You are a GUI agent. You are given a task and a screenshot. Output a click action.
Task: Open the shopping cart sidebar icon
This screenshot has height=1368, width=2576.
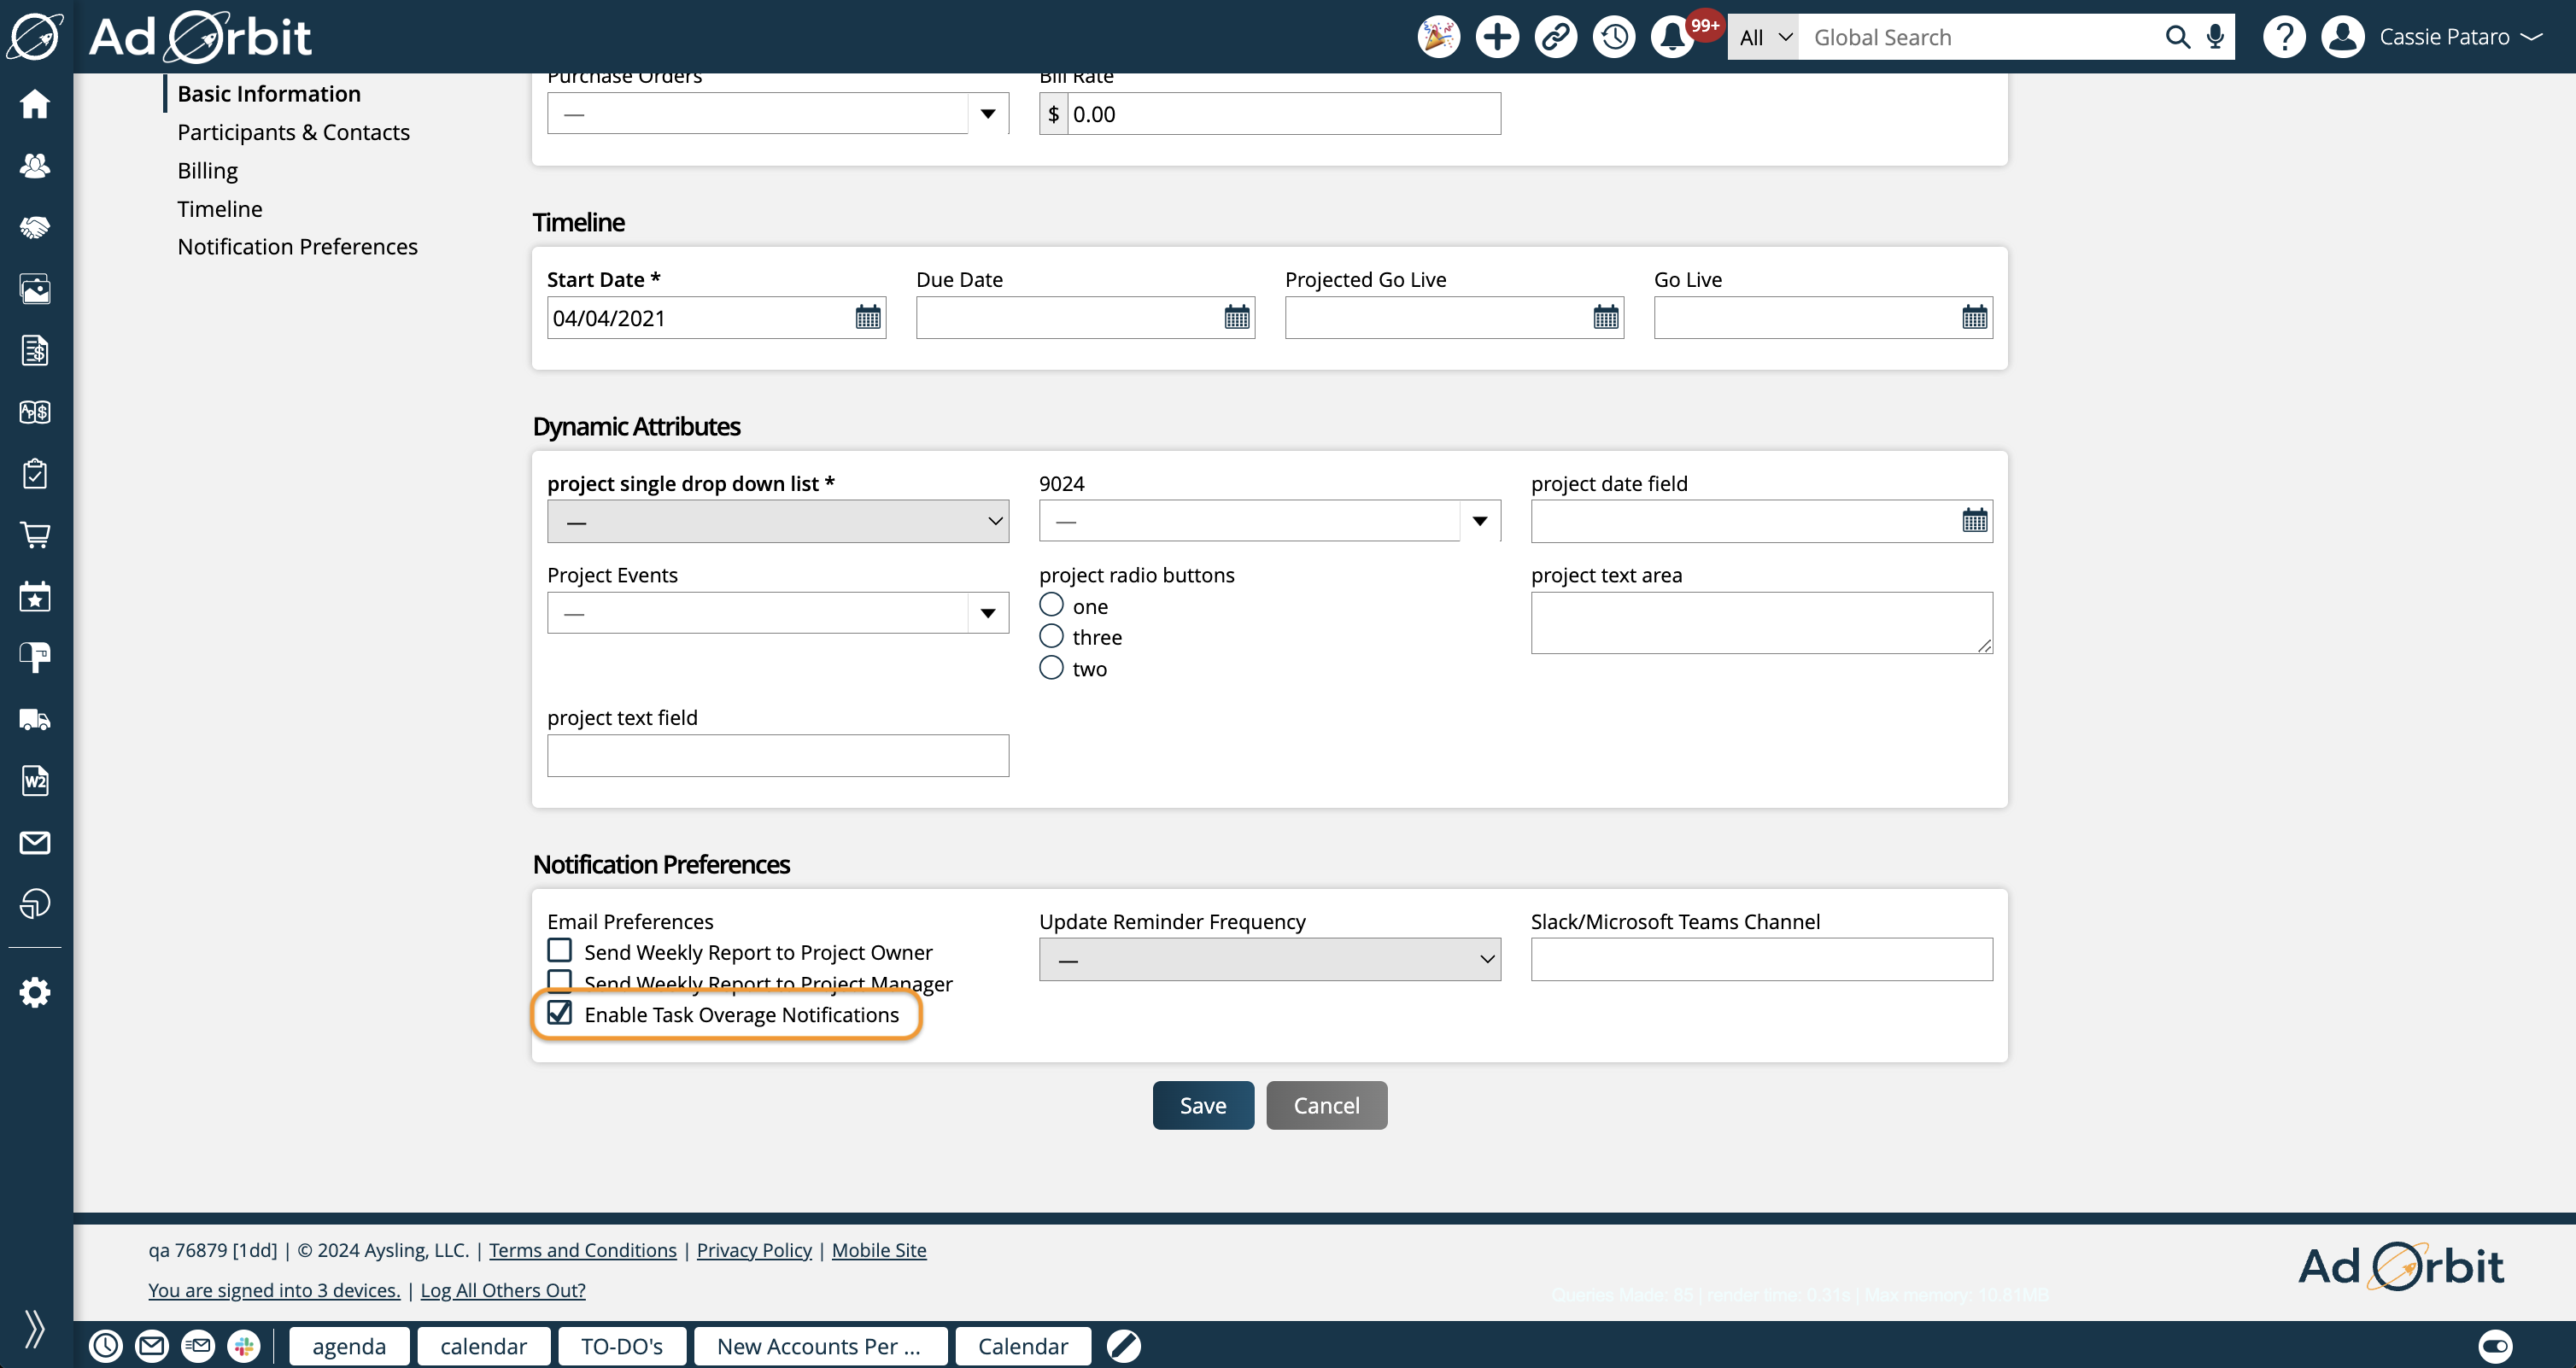(35, 535)
